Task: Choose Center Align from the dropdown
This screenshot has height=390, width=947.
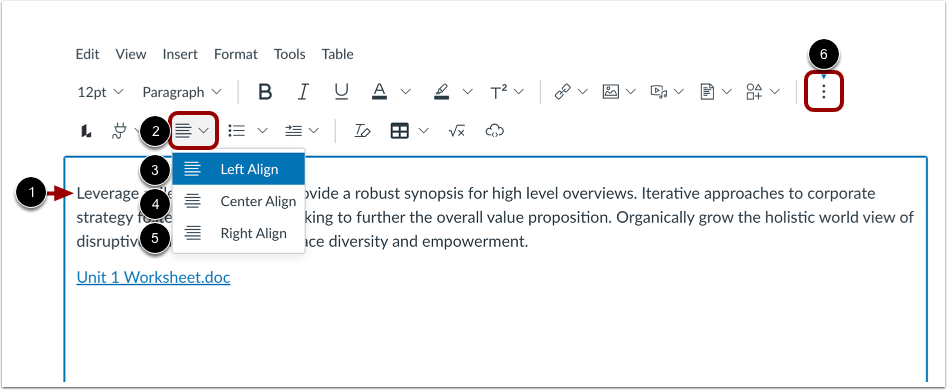Action: 239,201
